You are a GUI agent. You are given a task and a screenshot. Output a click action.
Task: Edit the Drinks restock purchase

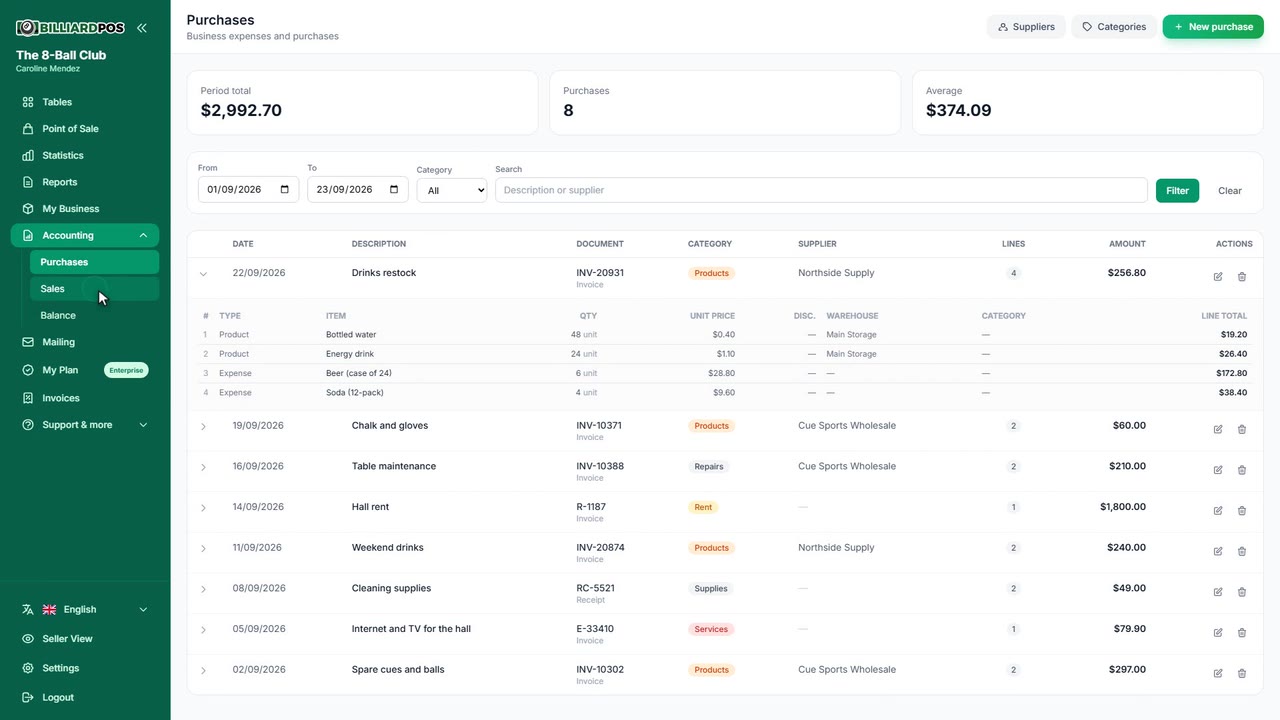[x=1218, y=277]
